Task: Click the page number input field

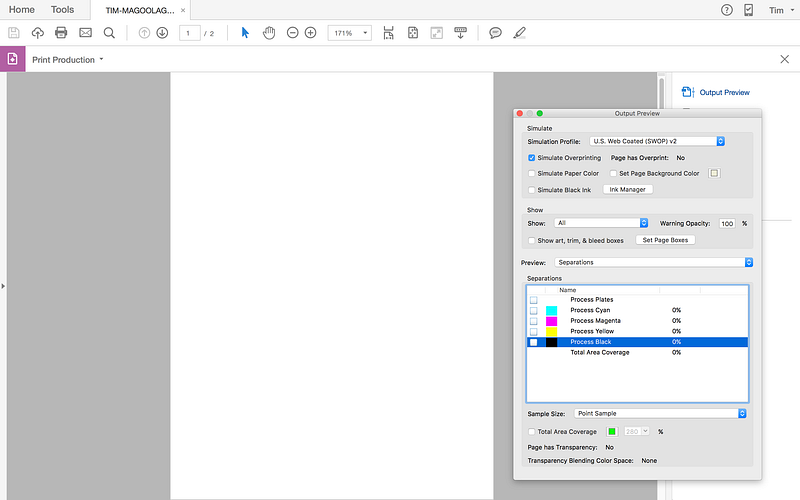Action: pos(189,33)
